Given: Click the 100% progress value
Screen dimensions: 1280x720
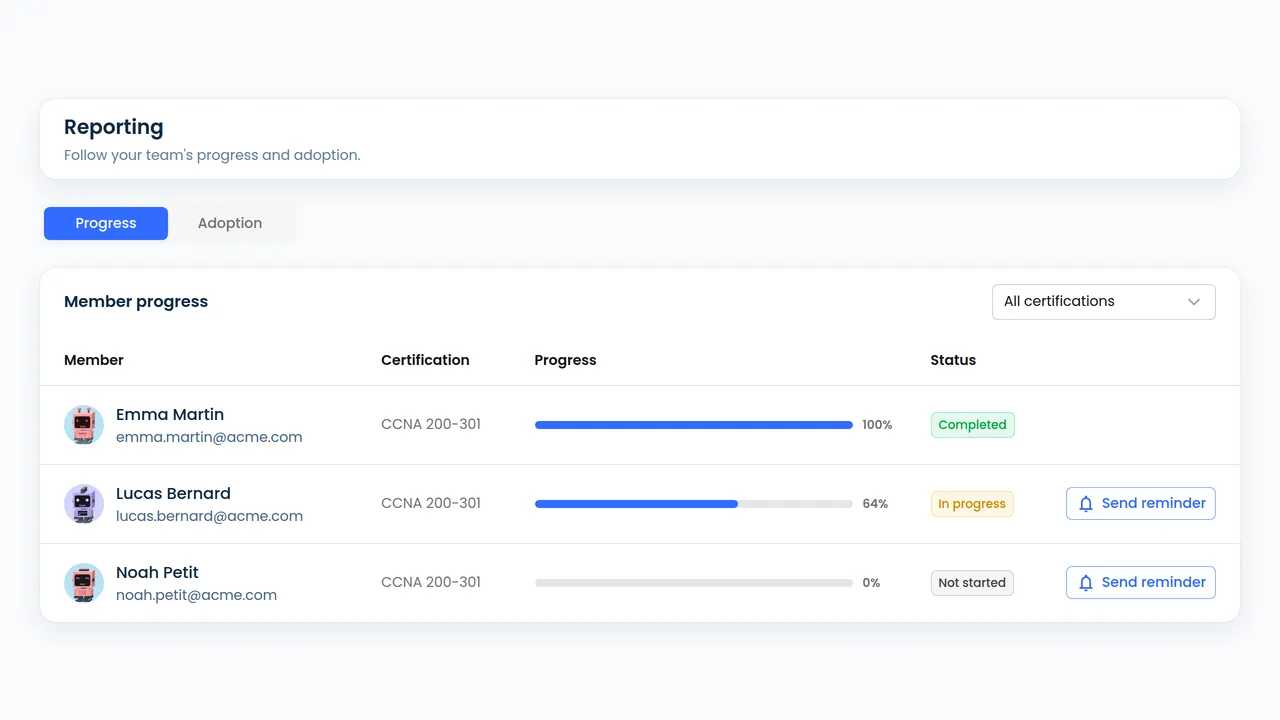Looking at the screenshot, I should [x=877, y=425].
